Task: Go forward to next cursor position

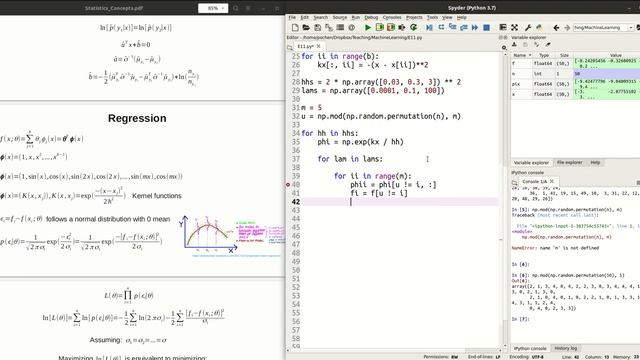Action: pos(567,27)
